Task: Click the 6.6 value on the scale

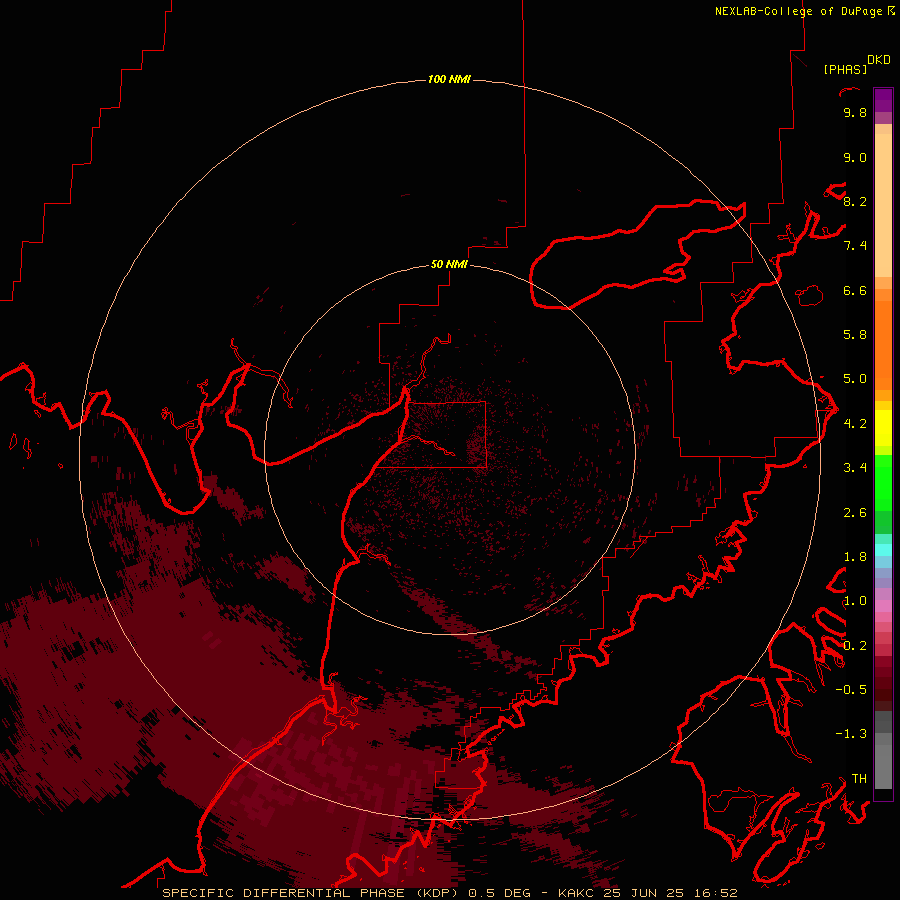Action: pos(855,290)
